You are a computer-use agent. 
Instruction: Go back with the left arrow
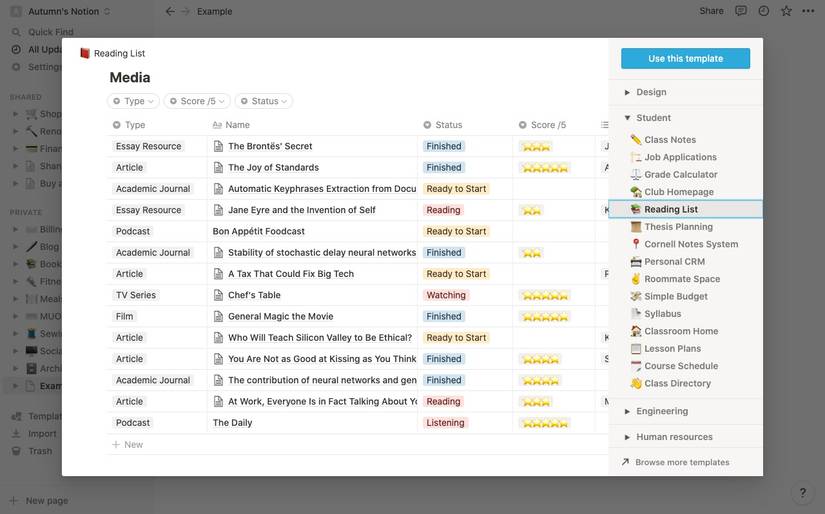coord(170,11)
